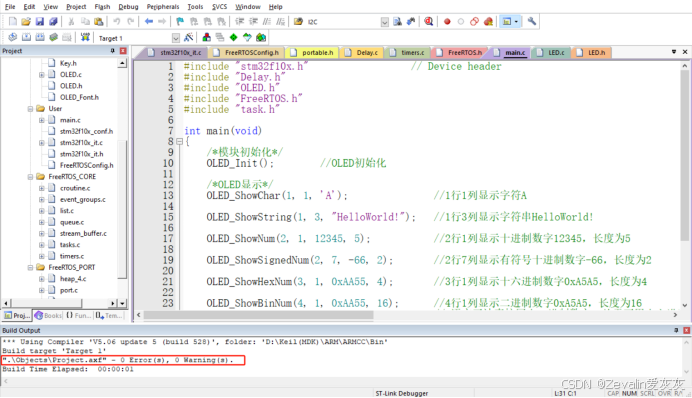Create a new file with toolbar icon
The width and height of the screenshot is (692, 398).
click(x=12, y=21)
